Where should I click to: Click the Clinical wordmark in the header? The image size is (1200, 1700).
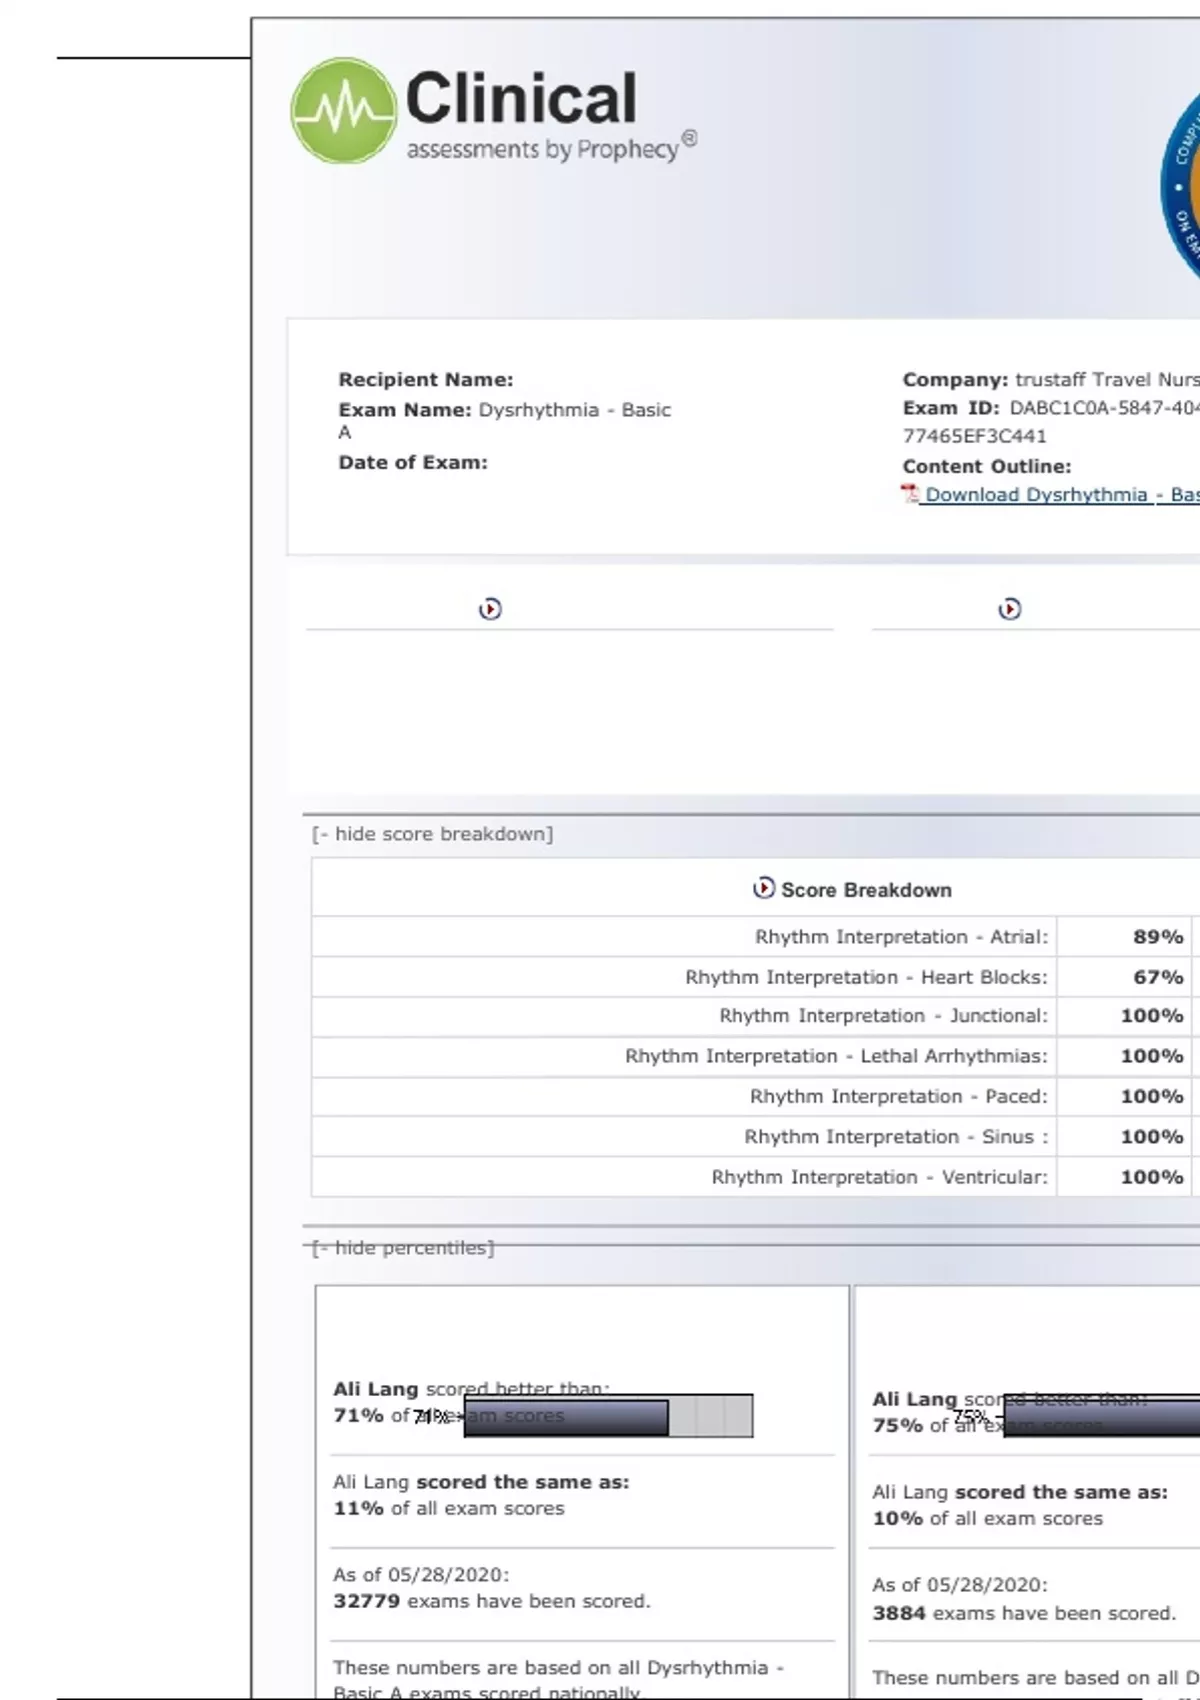point(520,98)
